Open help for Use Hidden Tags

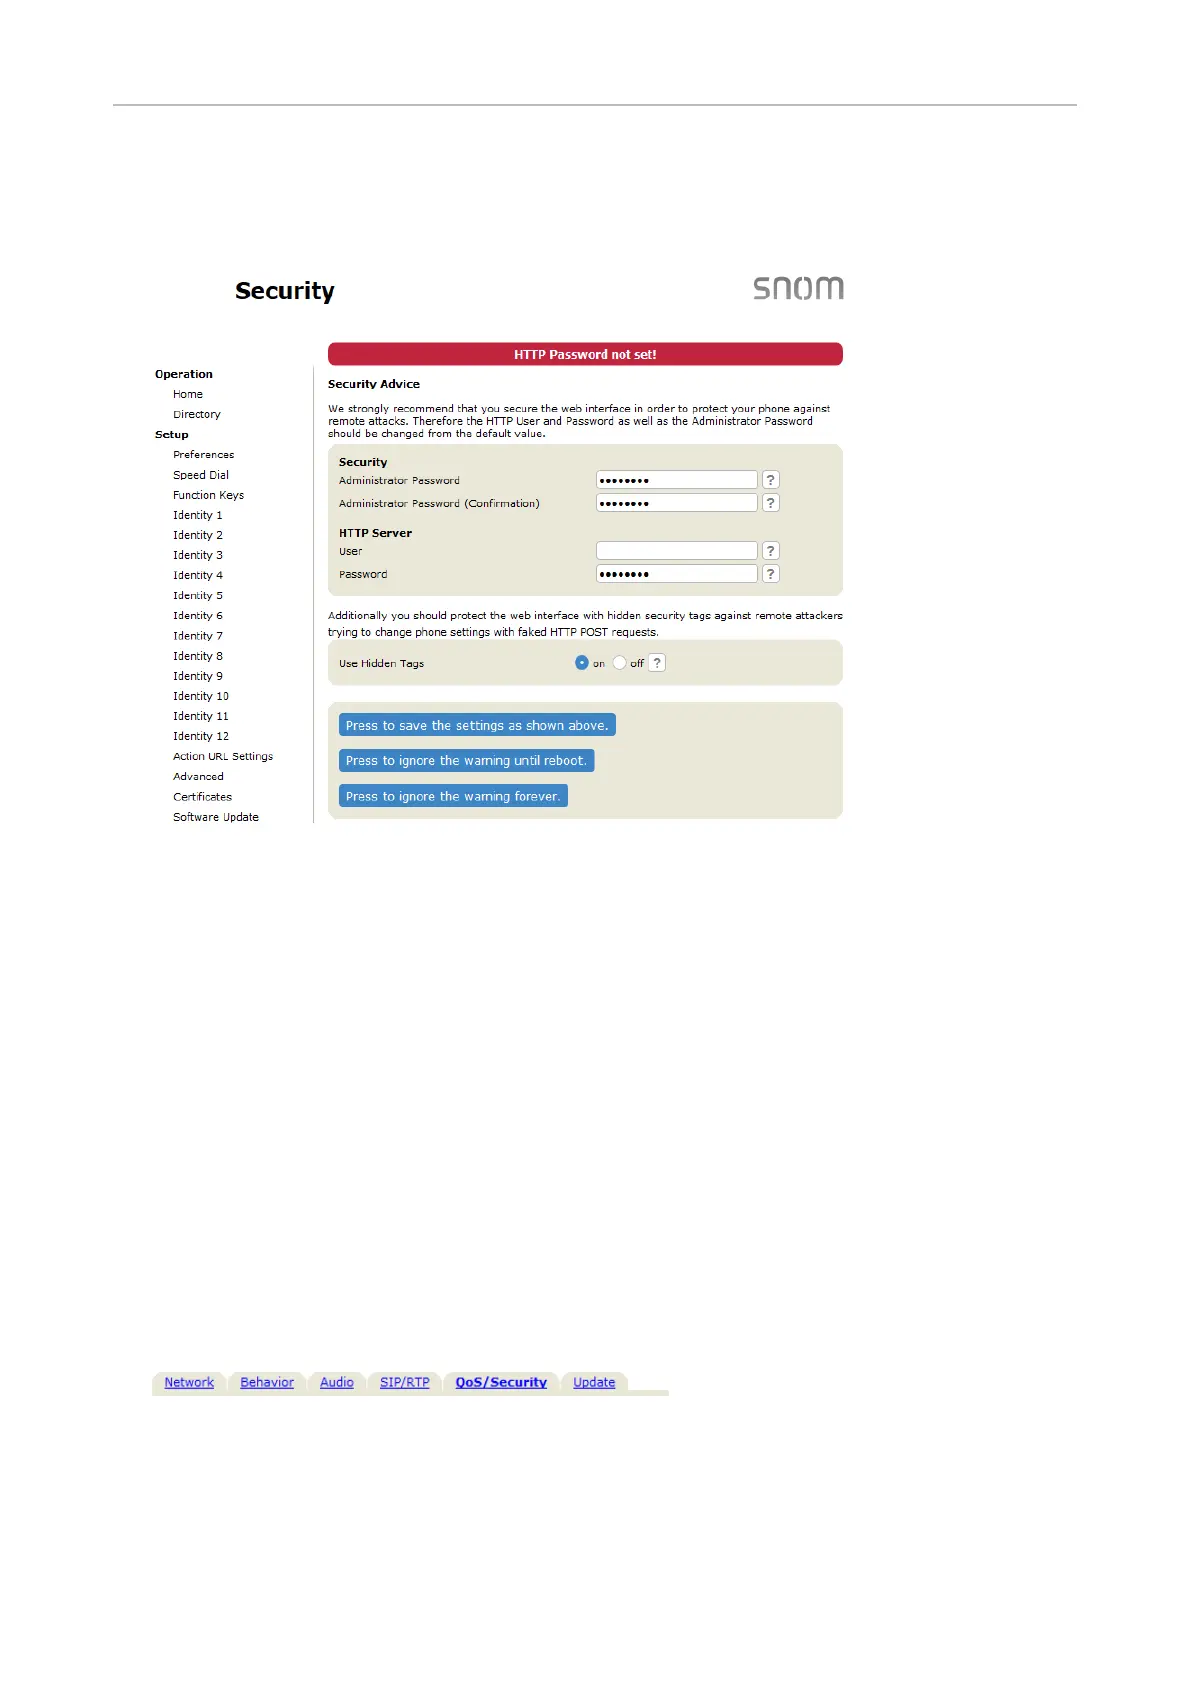[x=657, y=663]
